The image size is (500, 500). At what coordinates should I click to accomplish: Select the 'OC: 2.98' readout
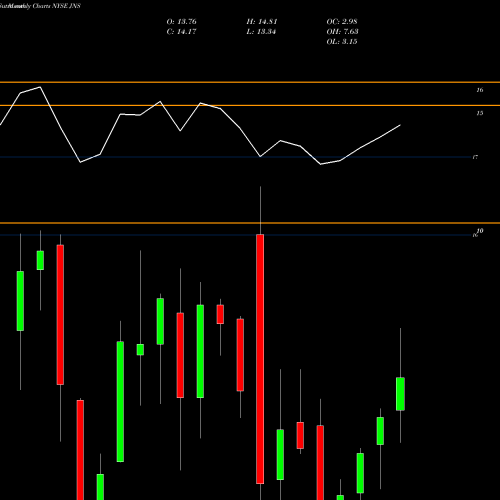coord(342,22)
